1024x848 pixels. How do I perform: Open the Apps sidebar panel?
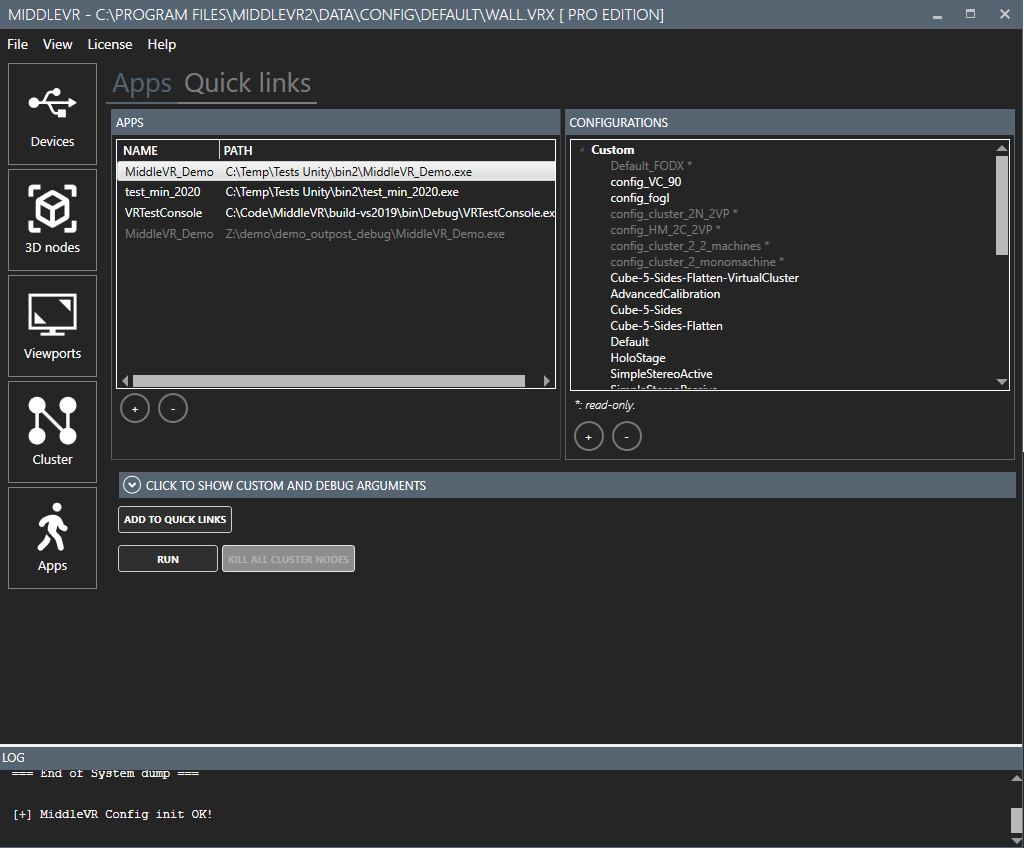pyautogui.click(x=52, y=538)
